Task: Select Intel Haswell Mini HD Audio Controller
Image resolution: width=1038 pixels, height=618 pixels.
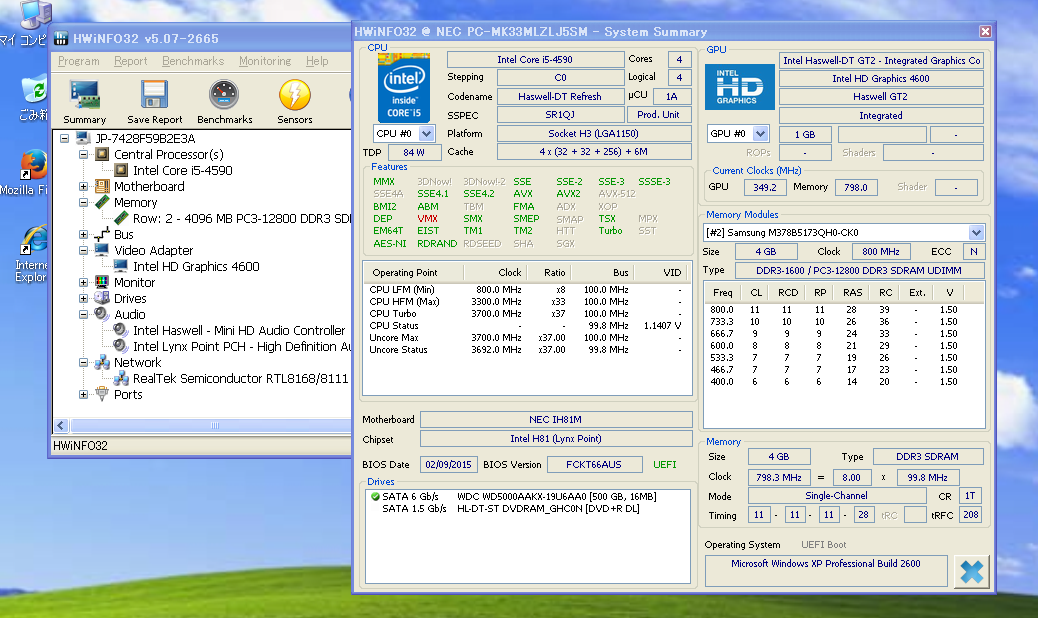Action: 239,330
